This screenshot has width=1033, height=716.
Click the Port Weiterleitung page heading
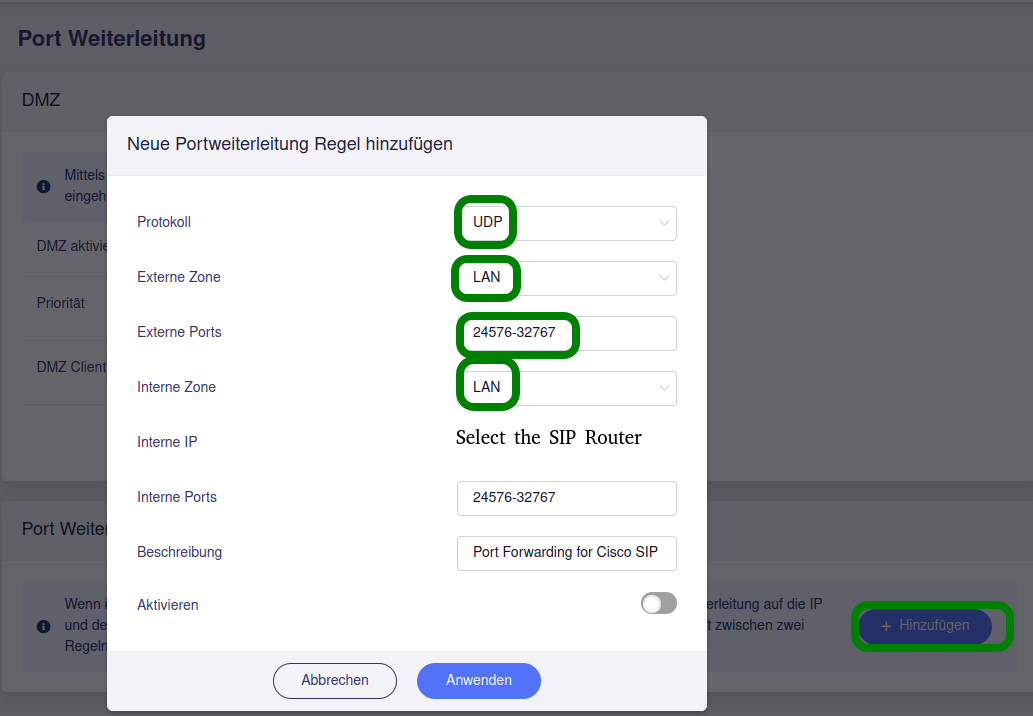pyautogui.click(x=112, y=39)
